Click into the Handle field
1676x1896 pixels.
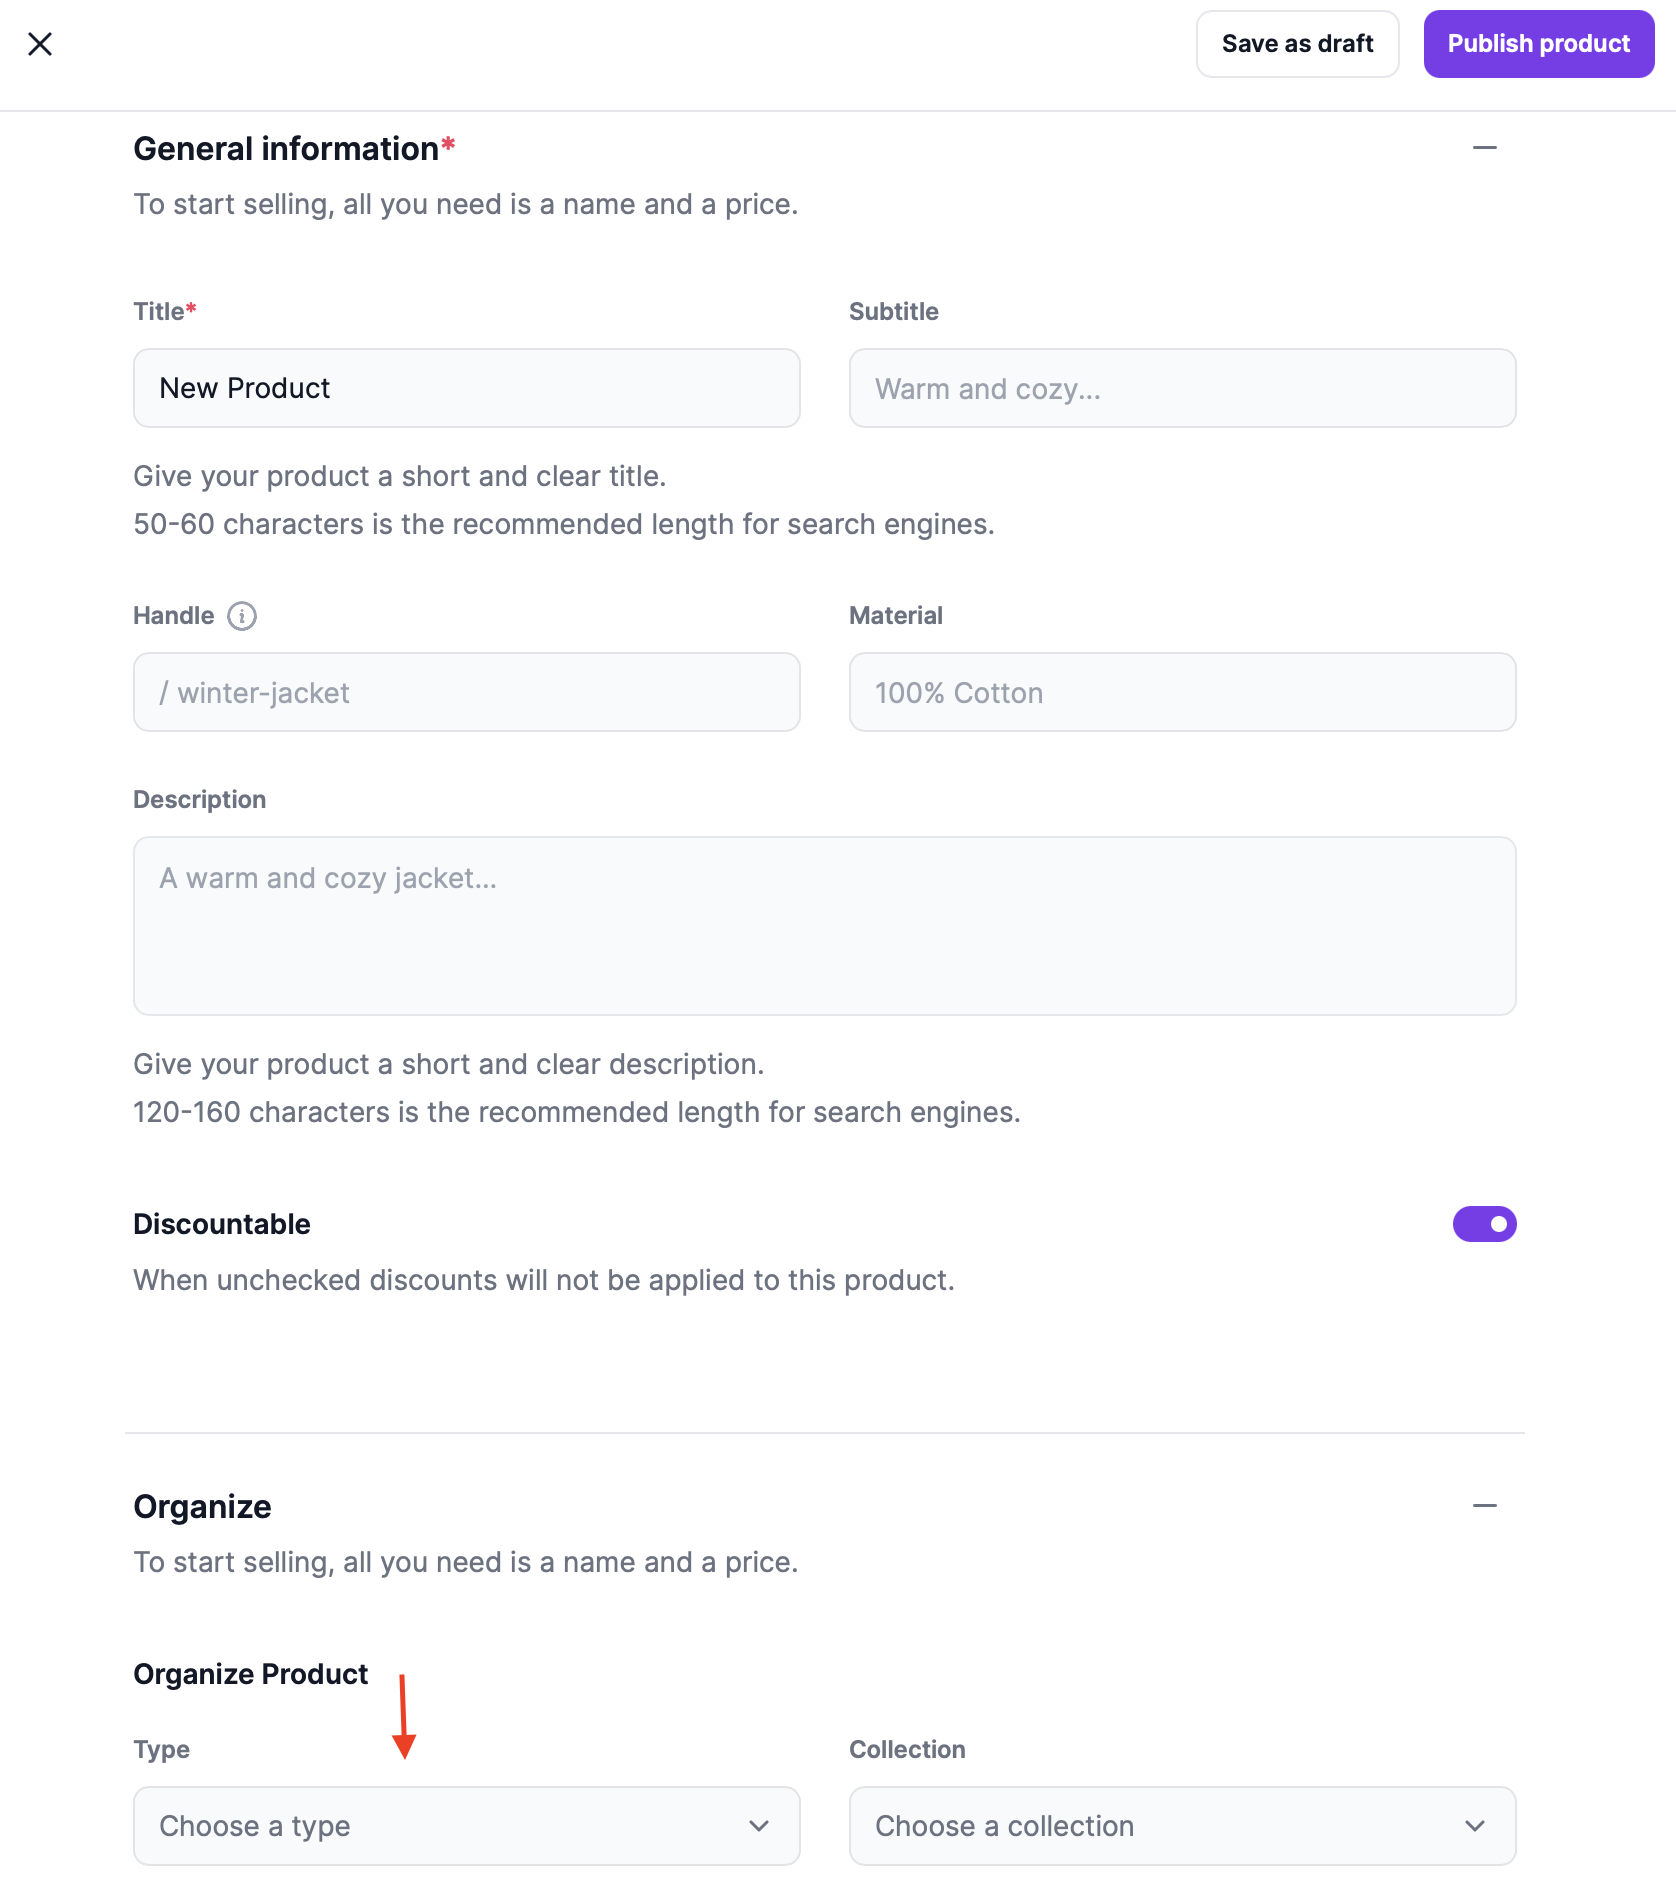[x=466, y=692]
